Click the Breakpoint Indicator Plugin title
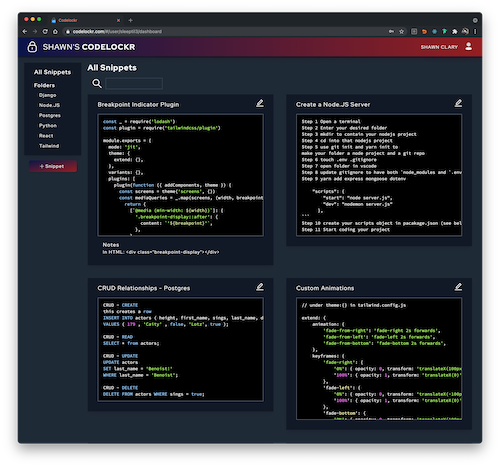Screen dimensions: 500x467 [x=138, y=105]
